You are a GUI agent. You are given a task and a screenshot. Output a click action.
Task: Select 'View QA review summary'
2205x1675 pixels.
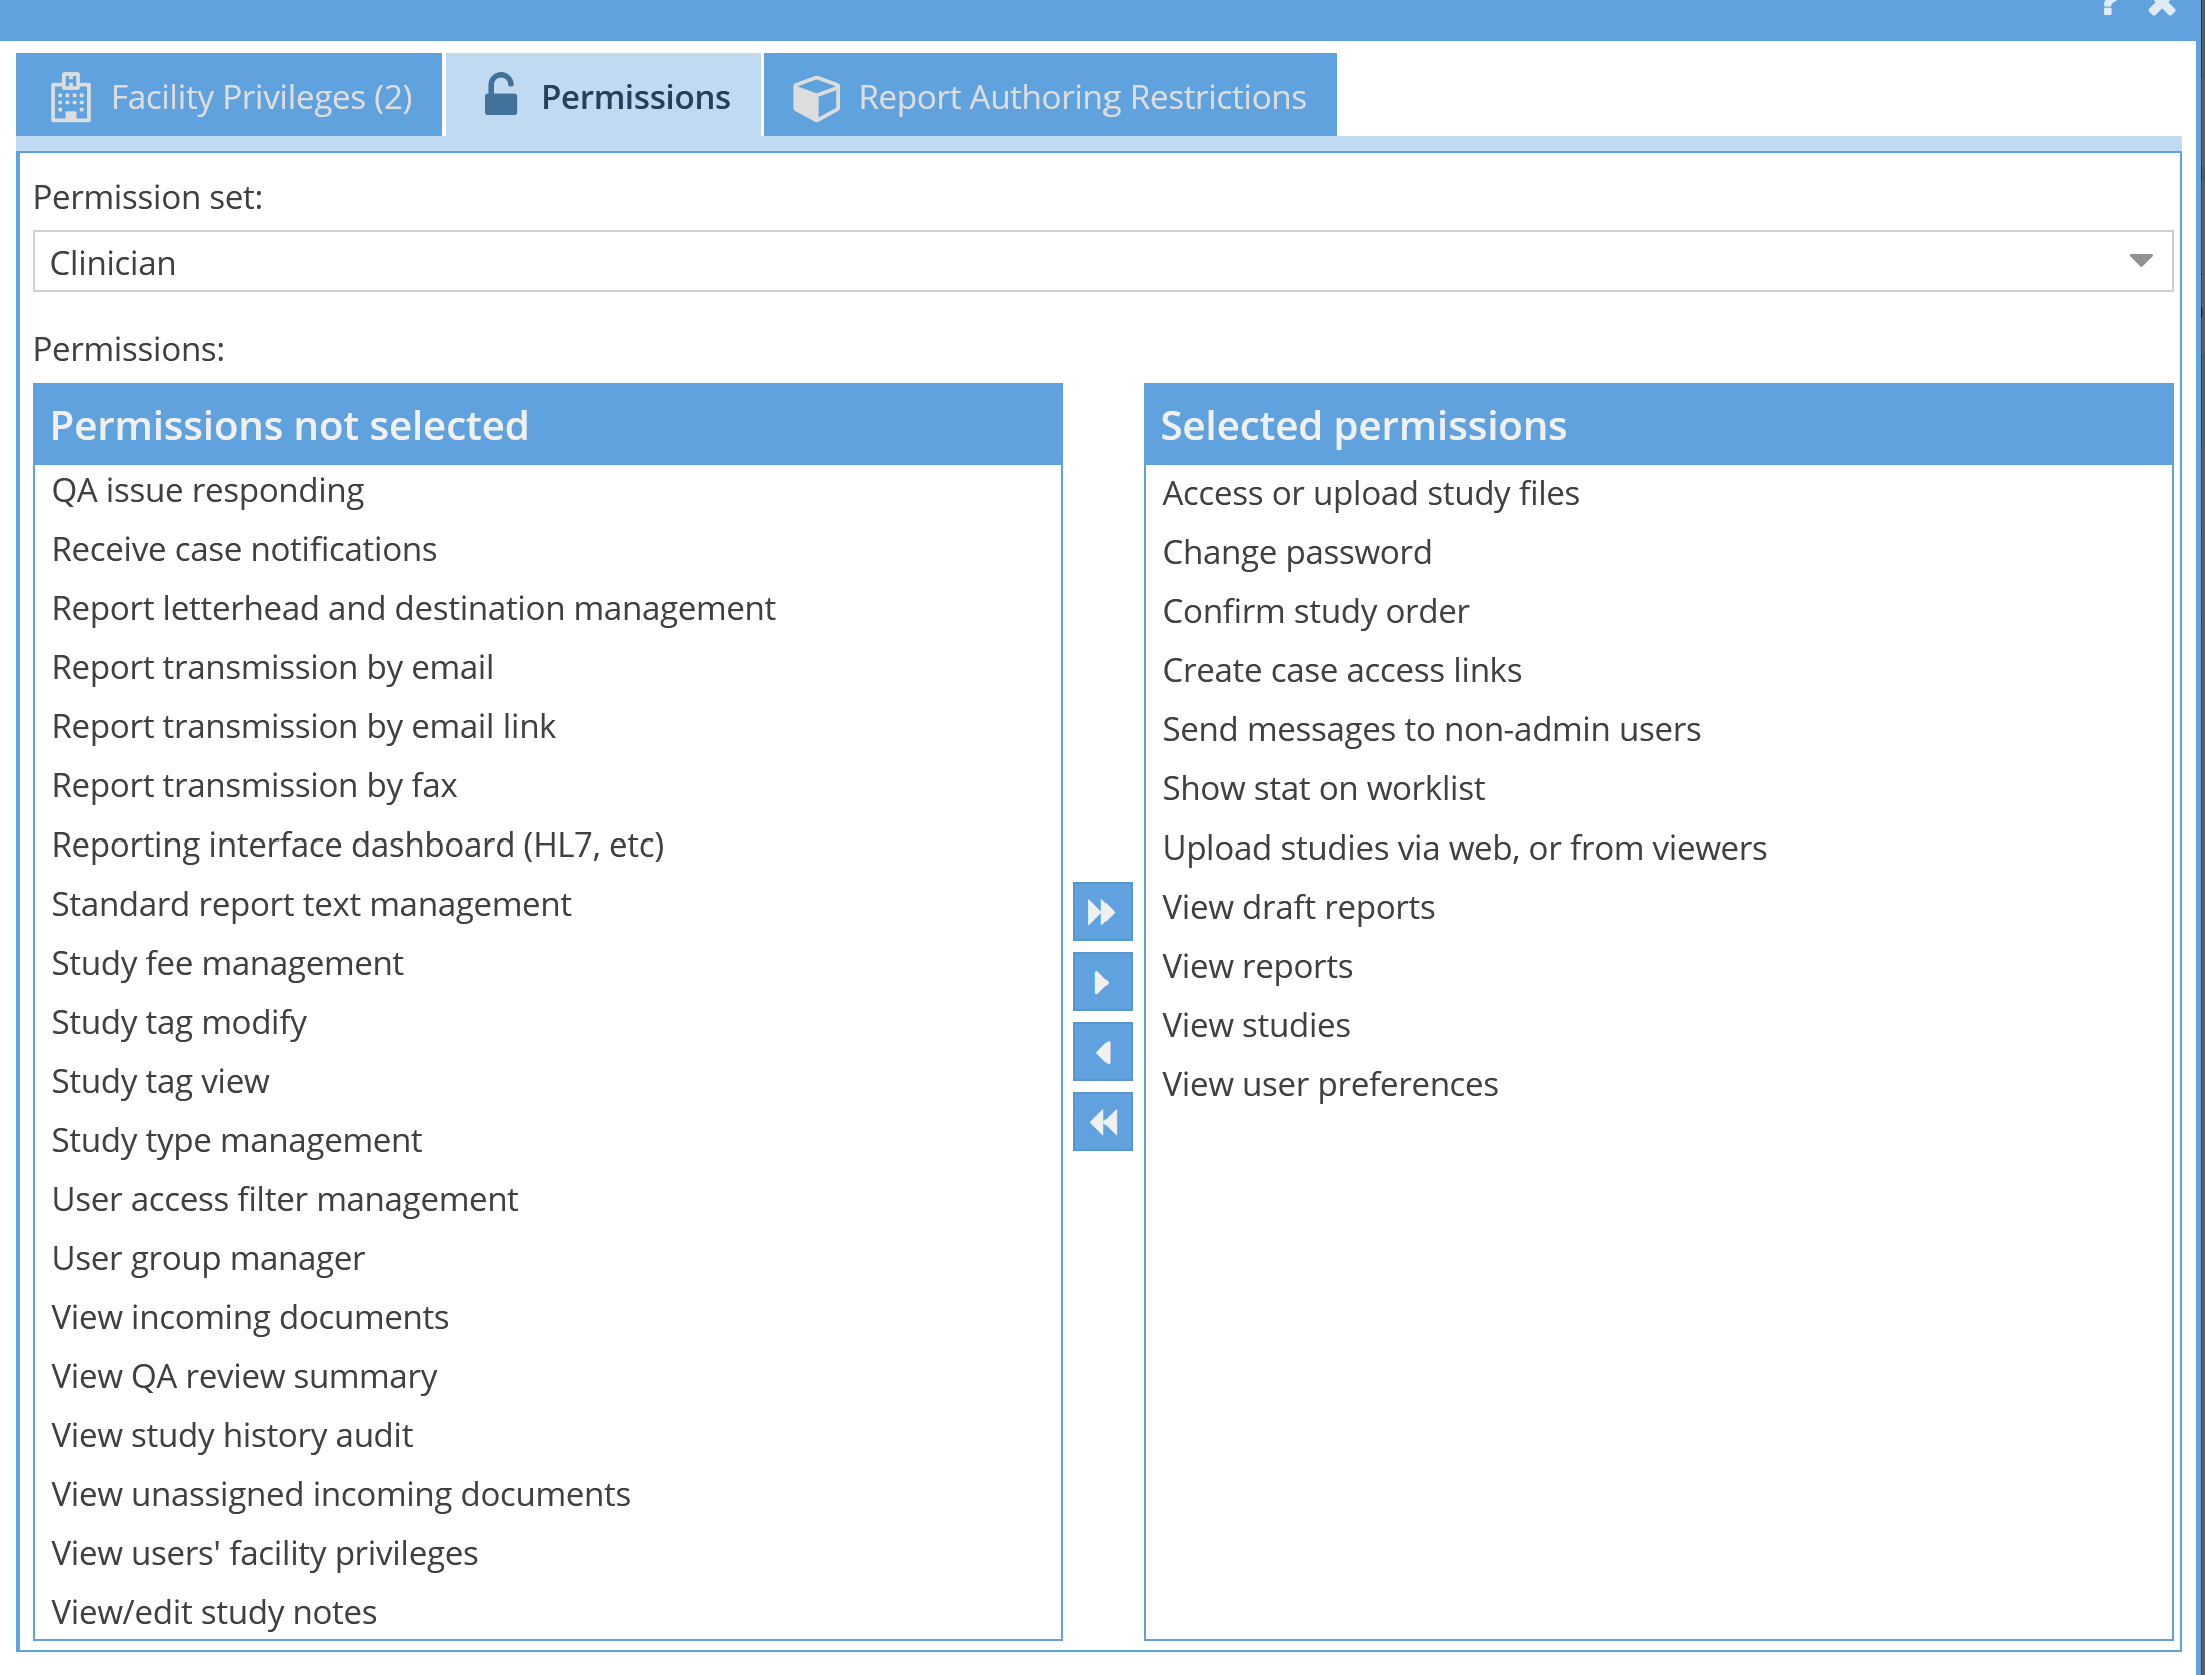(547, 1376)
